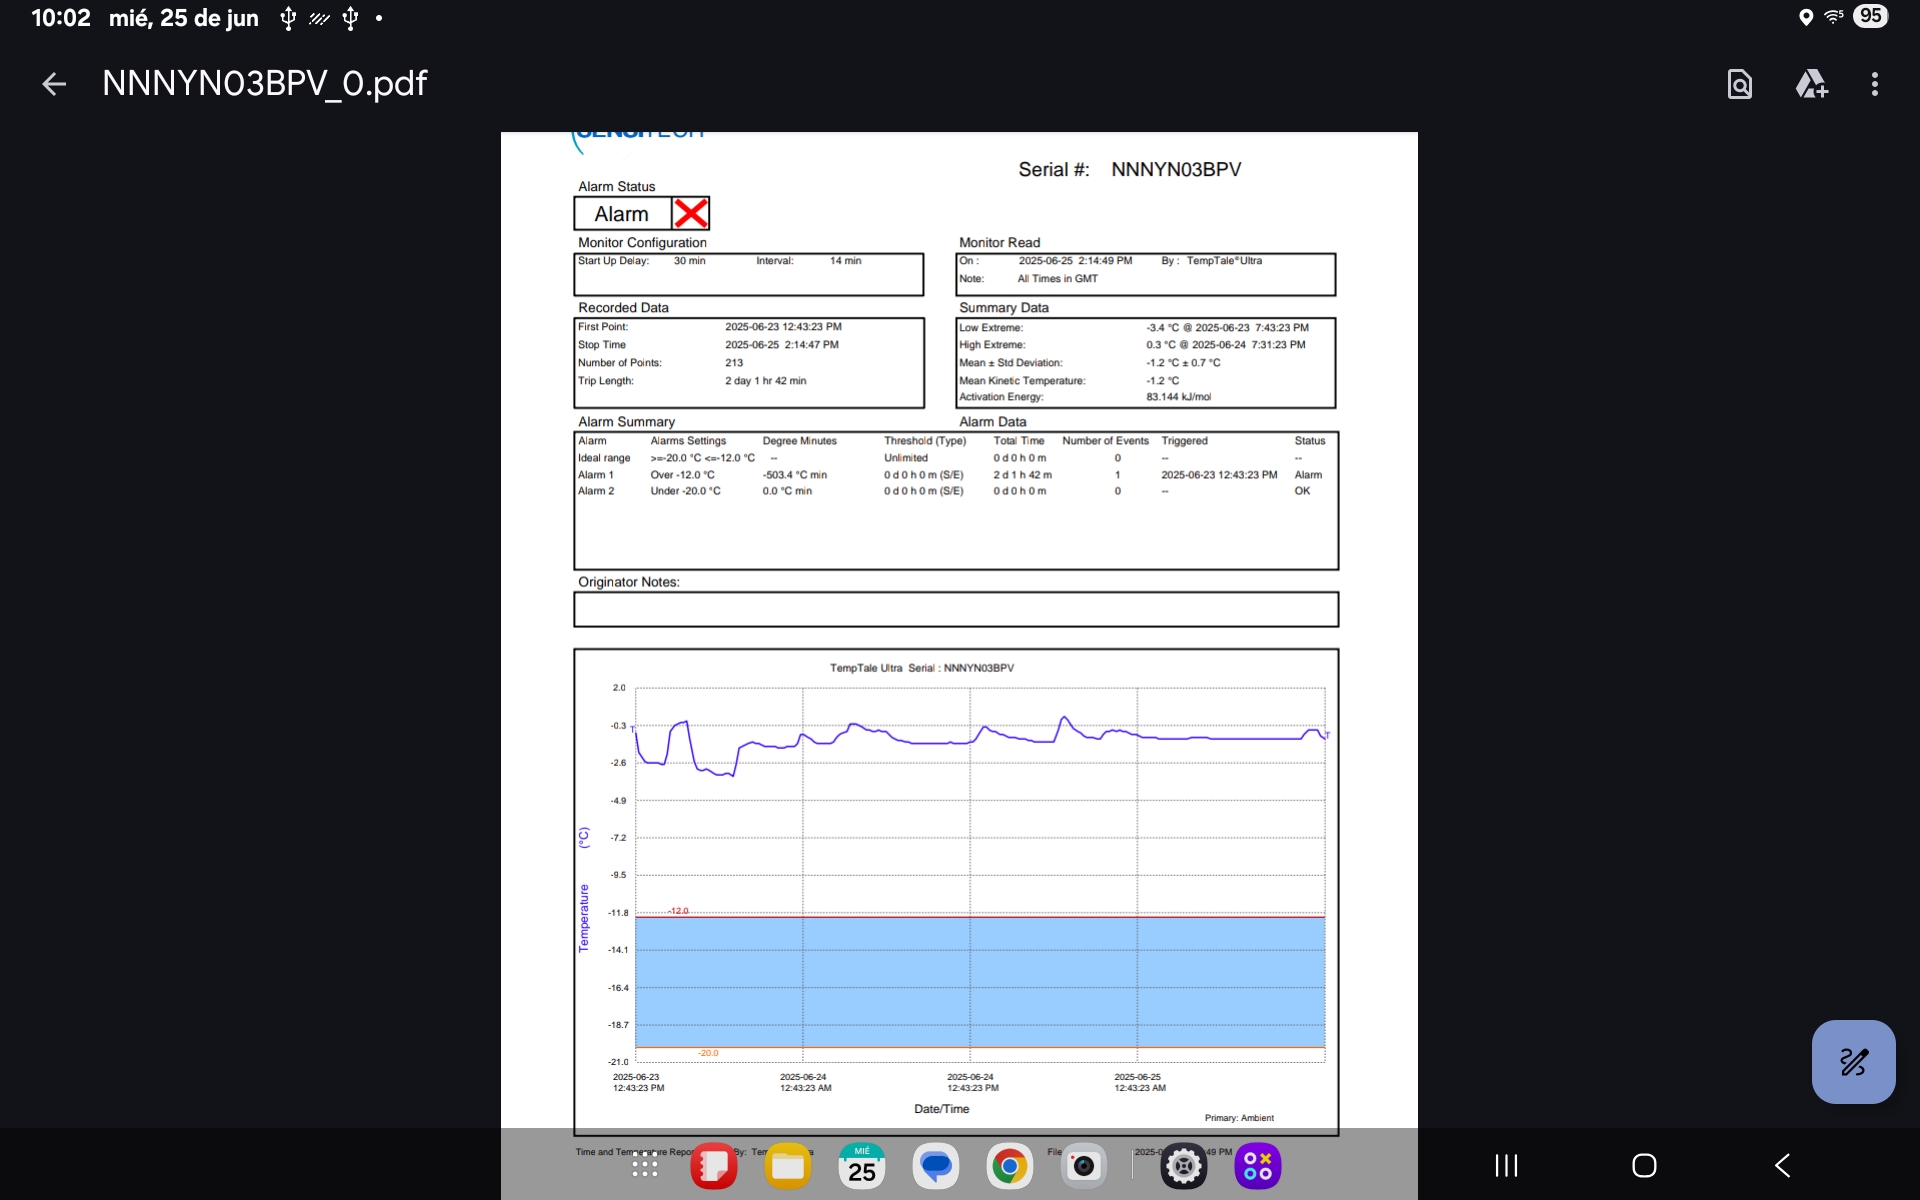1920x1200 pixels.
Task: Open the find-in-document search icon
Action: tap(1740, 84)
